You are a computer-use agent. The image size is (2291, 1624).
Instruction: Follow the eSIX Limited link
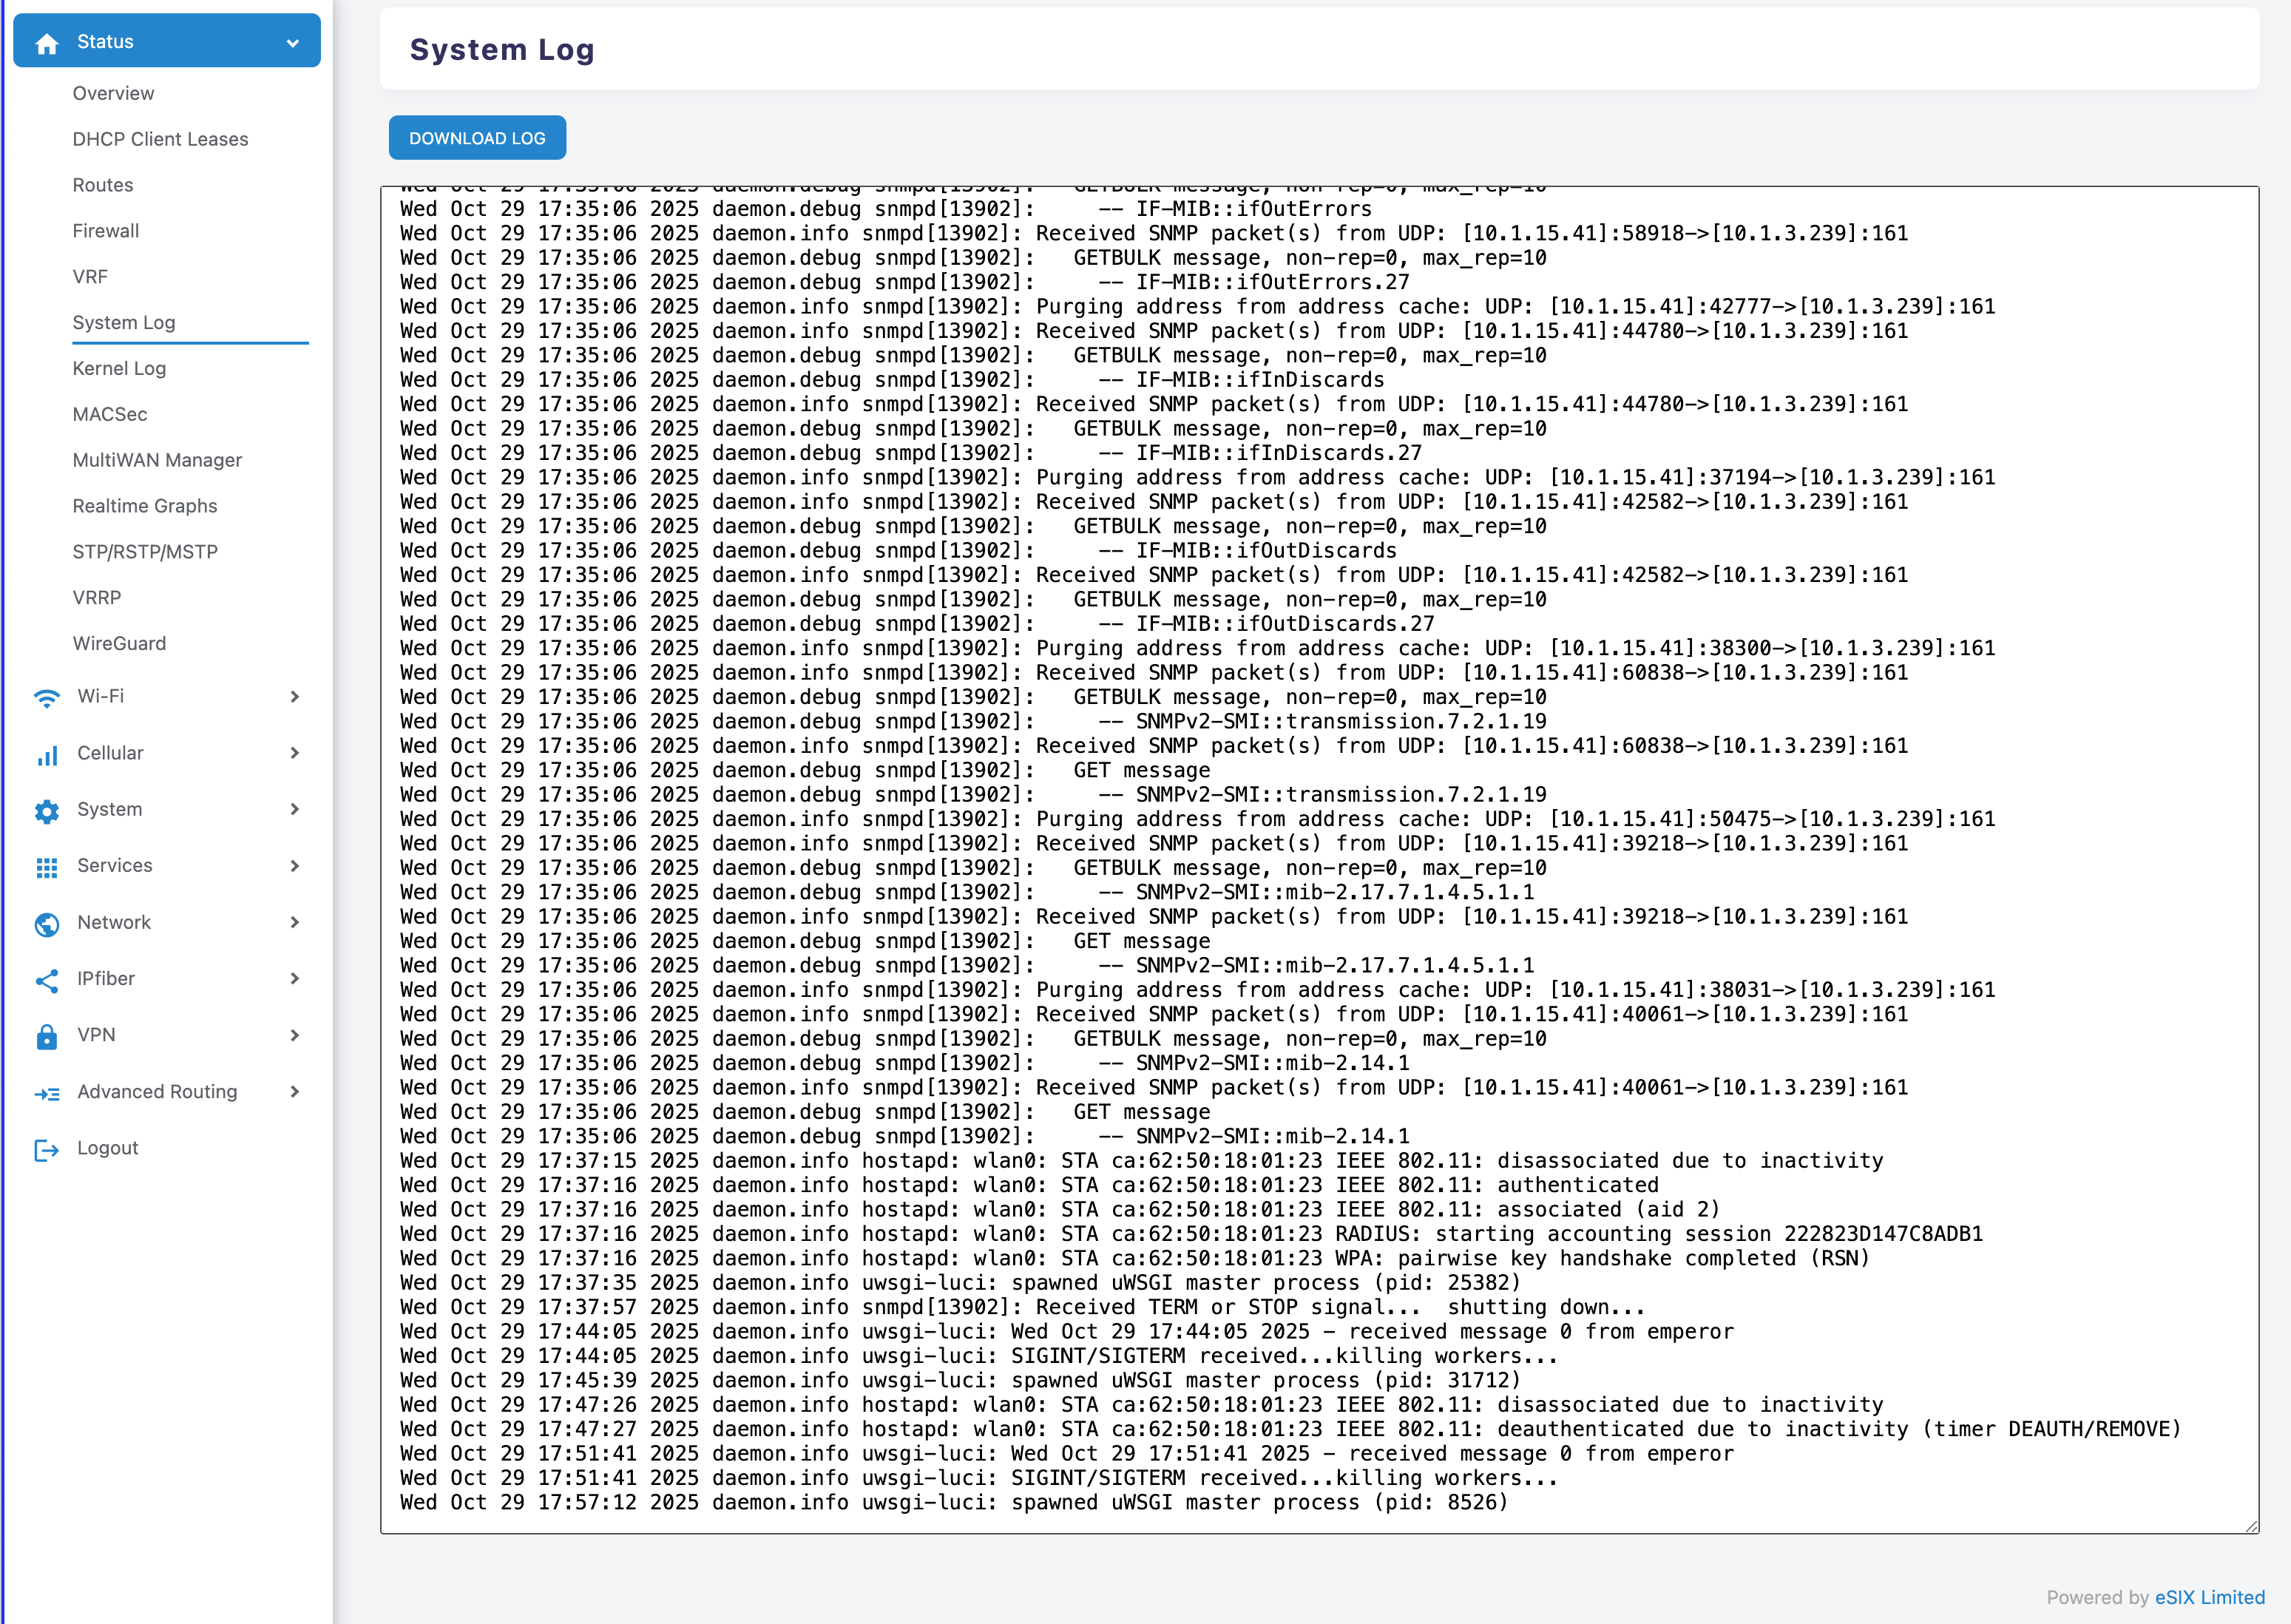point(2209,1597)
